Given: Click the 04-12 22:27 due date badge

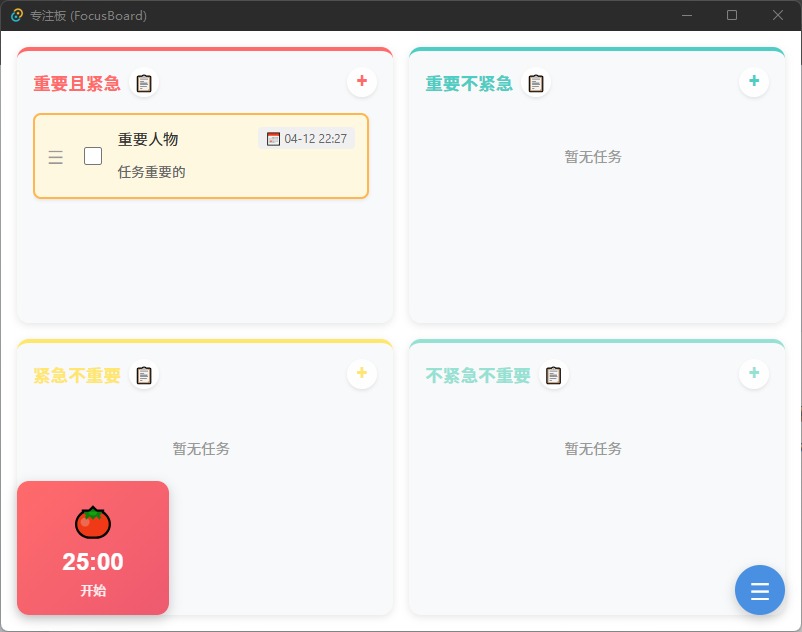Looking at the screenshot, I should [x=306, y=139].
